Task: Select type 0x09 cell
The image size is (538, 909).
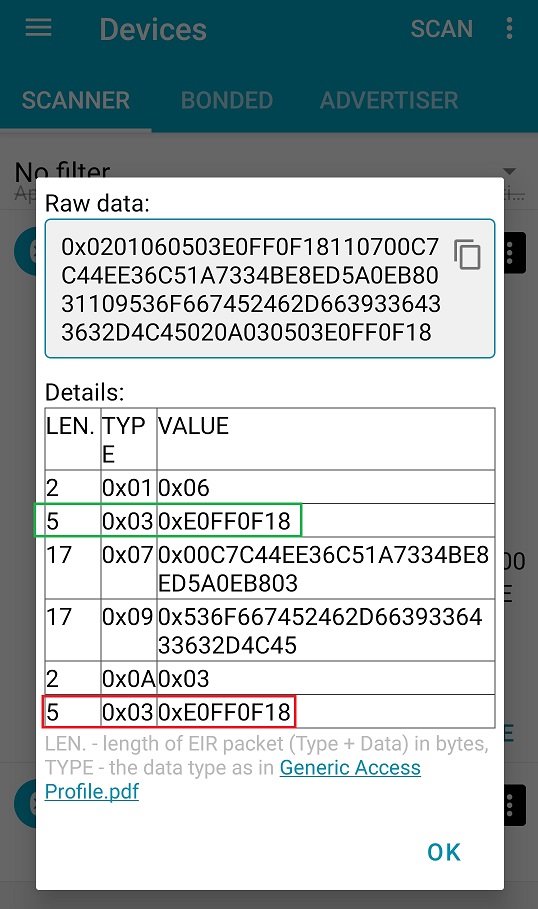Action: (x=128, y=630)
